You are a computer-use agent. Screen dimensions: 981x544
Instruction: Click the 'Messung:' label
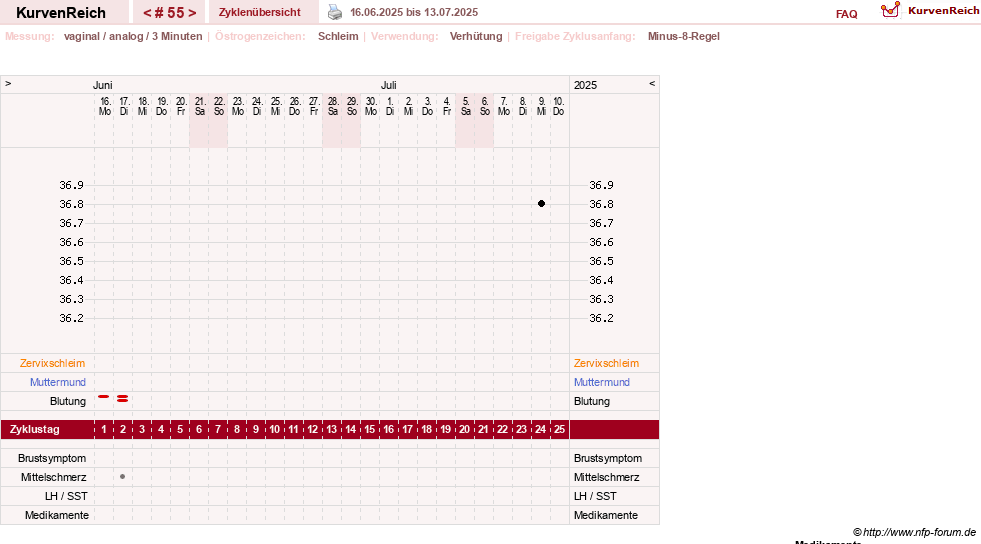tap(30, 36)
